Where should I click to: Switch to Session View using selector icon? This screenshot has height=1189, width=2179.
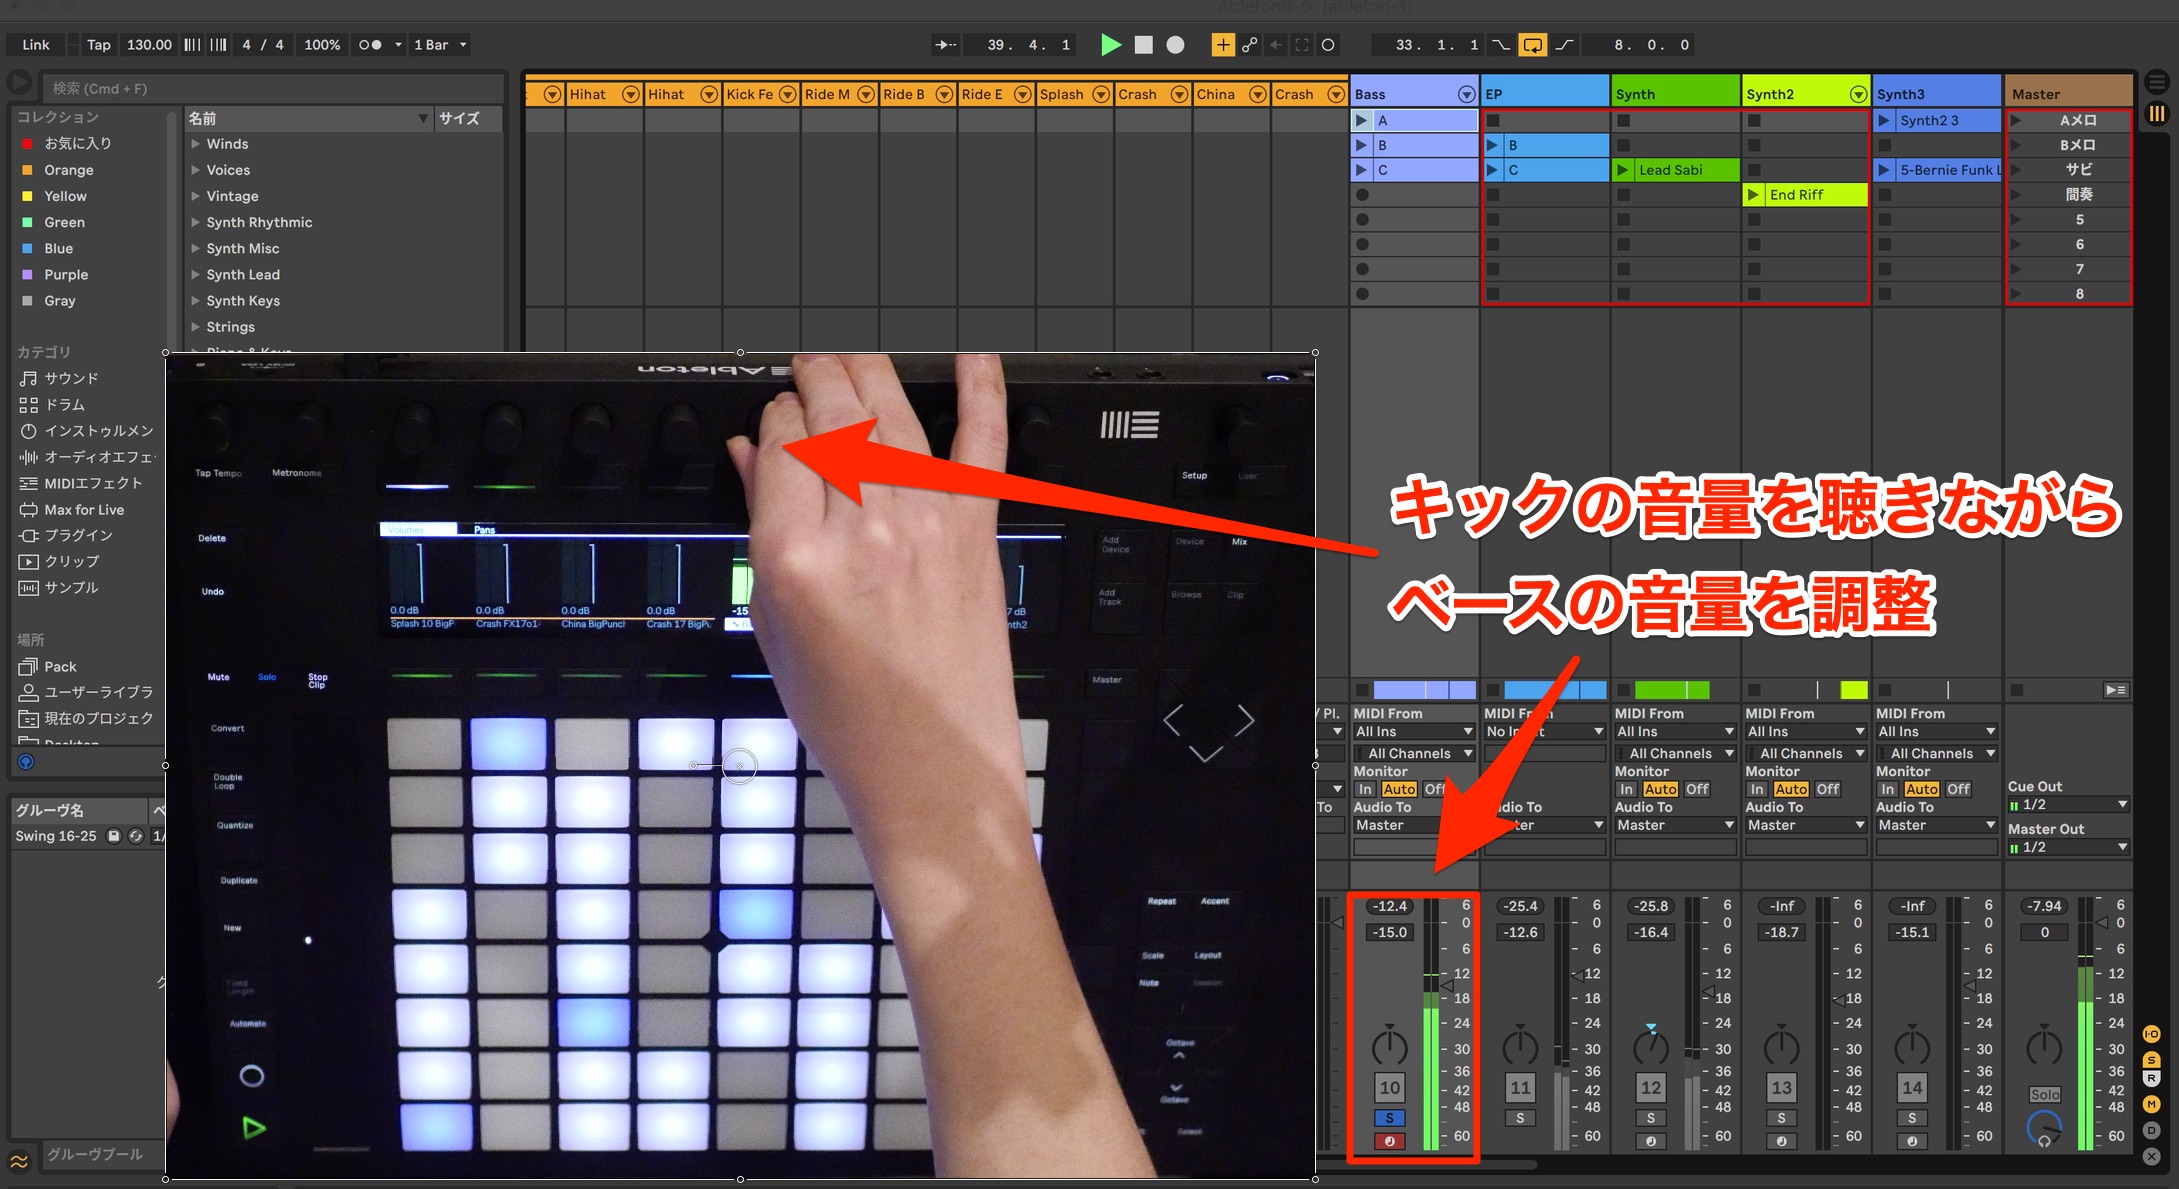[2157, 114]
